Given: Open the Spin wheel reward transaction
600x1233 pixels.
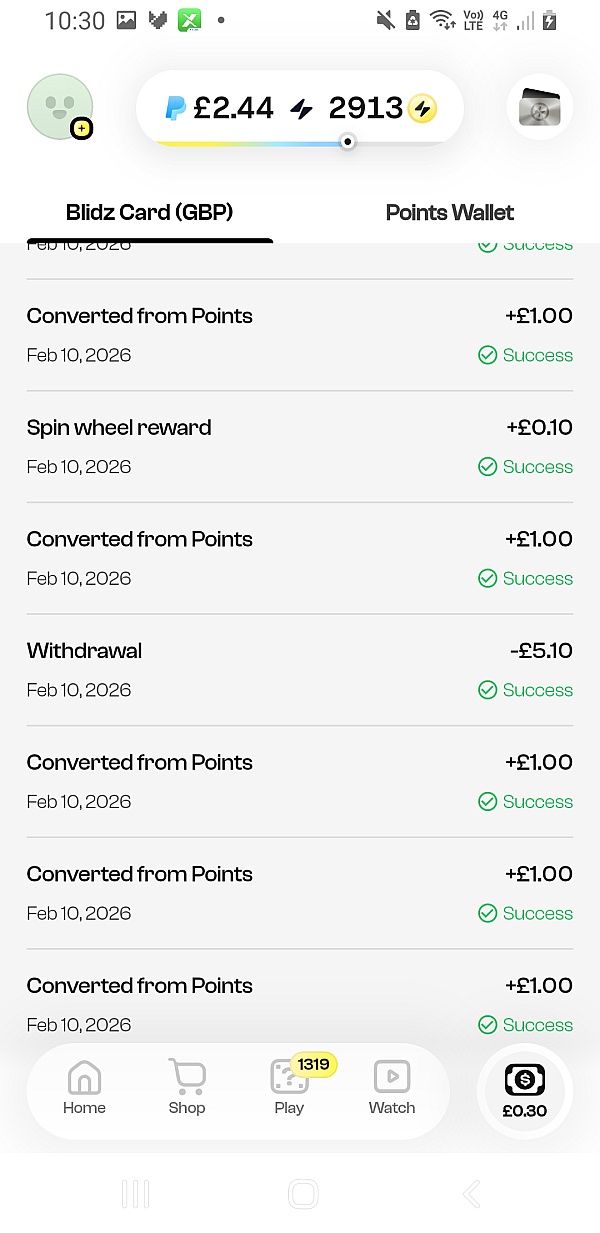Looking at the screenshot, I should click(300, 446).
